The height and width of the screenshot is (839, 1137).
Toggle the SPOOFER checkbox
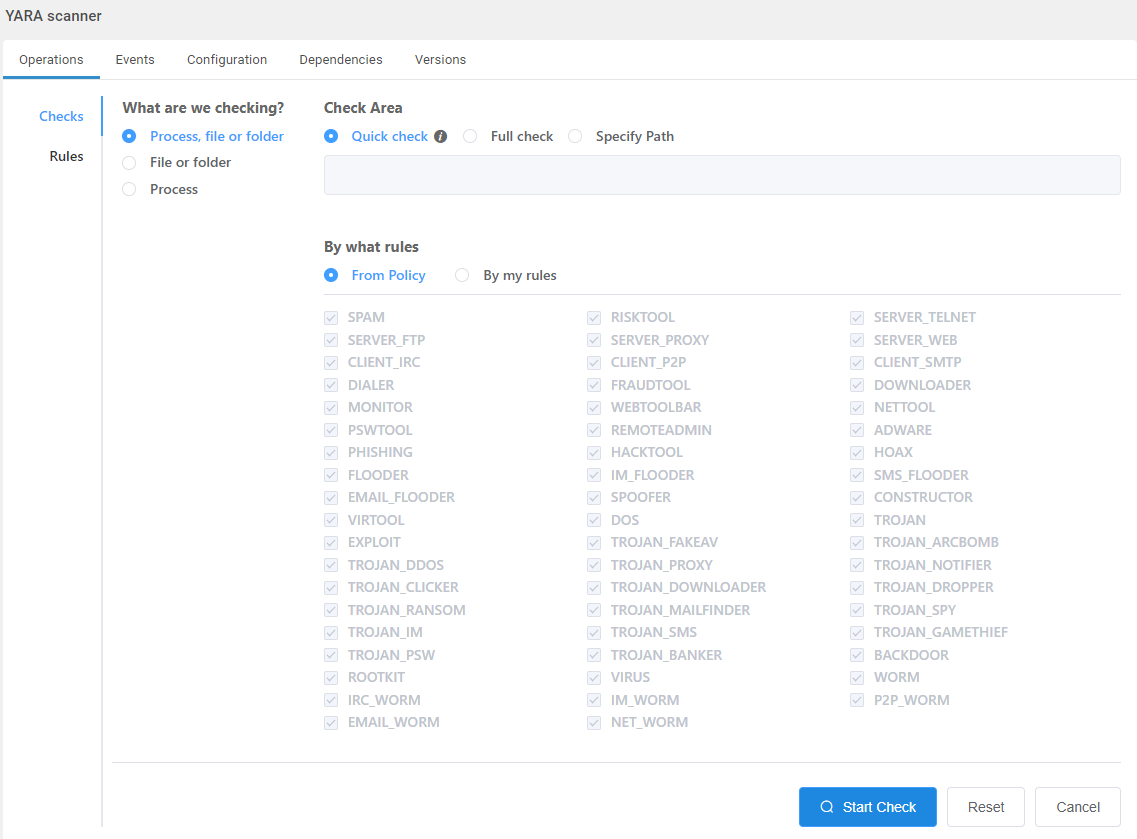[x=594, y=497]
